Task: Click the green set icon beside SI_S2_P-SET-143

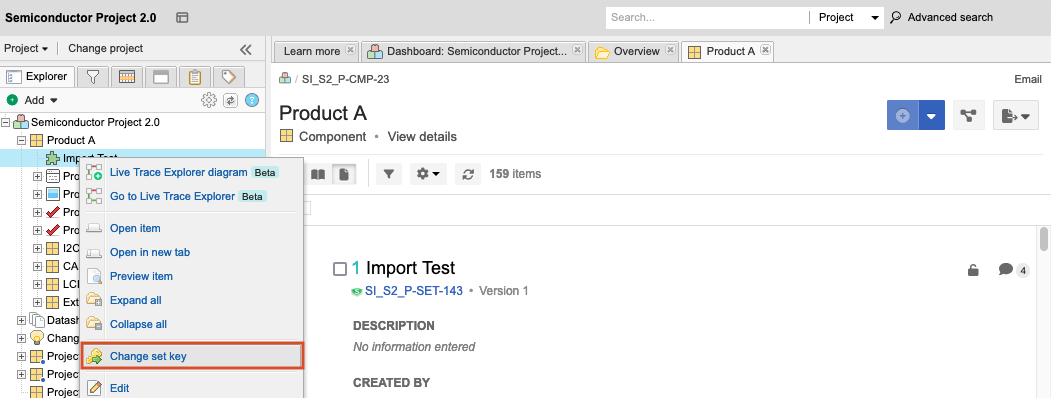Action: (357, 291)
